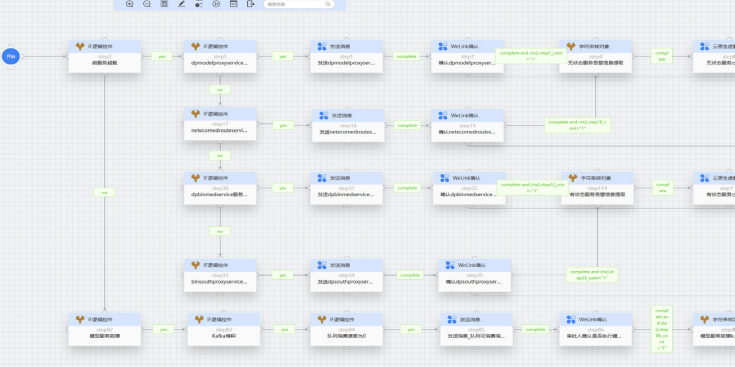Viewport: 735px width, 367px height.
Task: Select the 'no' label below step5
Action: click(220, 90)
